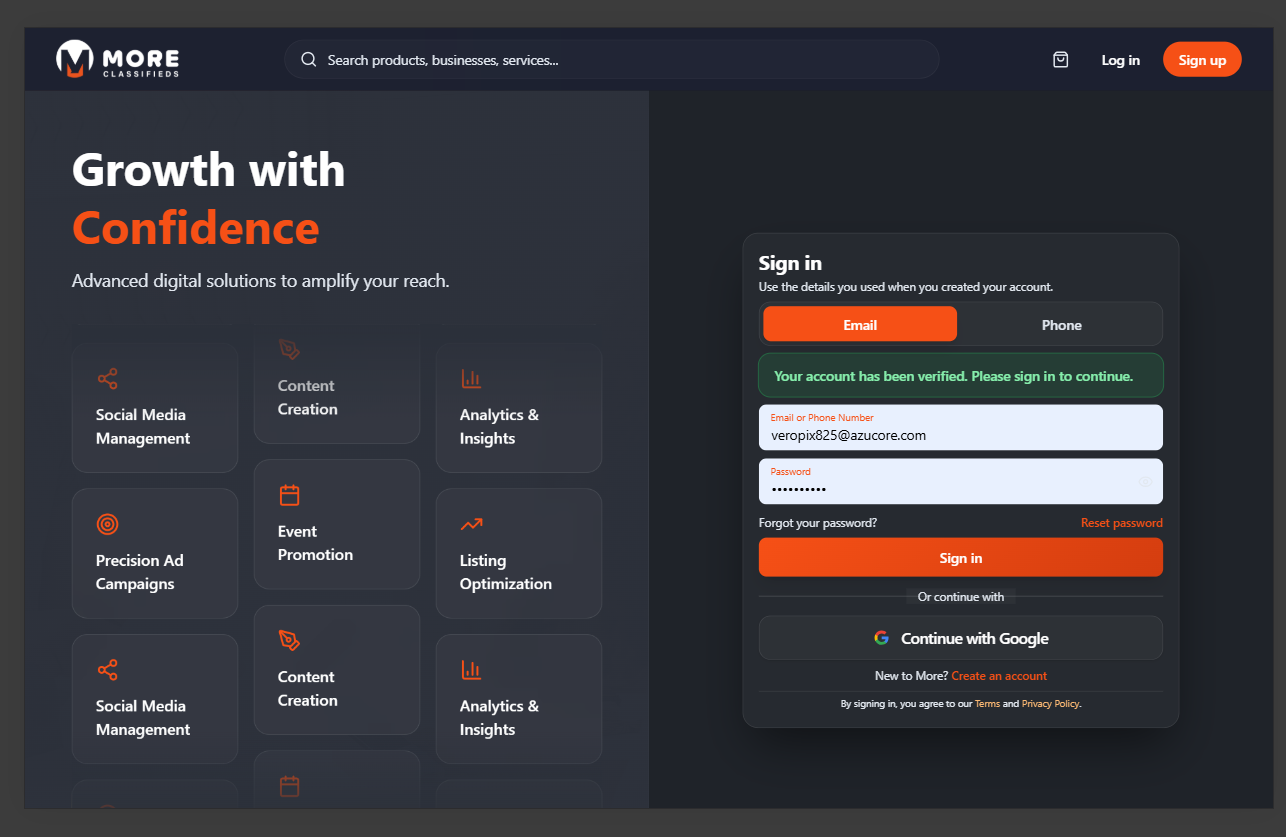Open the Create an account link
Screen dimensions: 1286x837
[x=999, y=676]
